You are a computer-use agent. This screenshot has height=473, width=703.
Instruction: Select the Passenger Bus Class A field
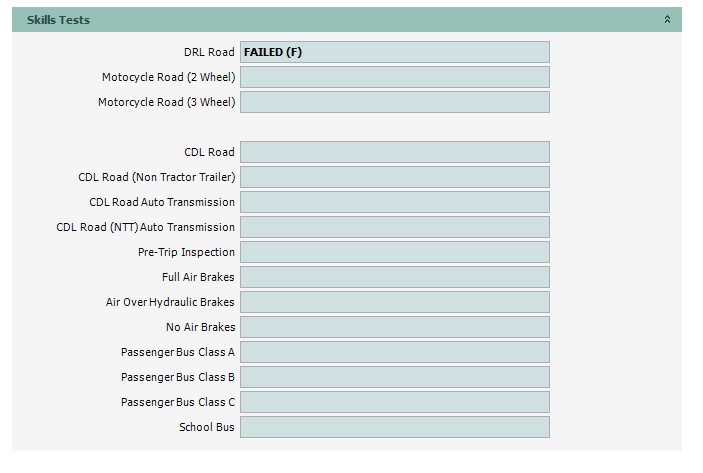point(394,352)
